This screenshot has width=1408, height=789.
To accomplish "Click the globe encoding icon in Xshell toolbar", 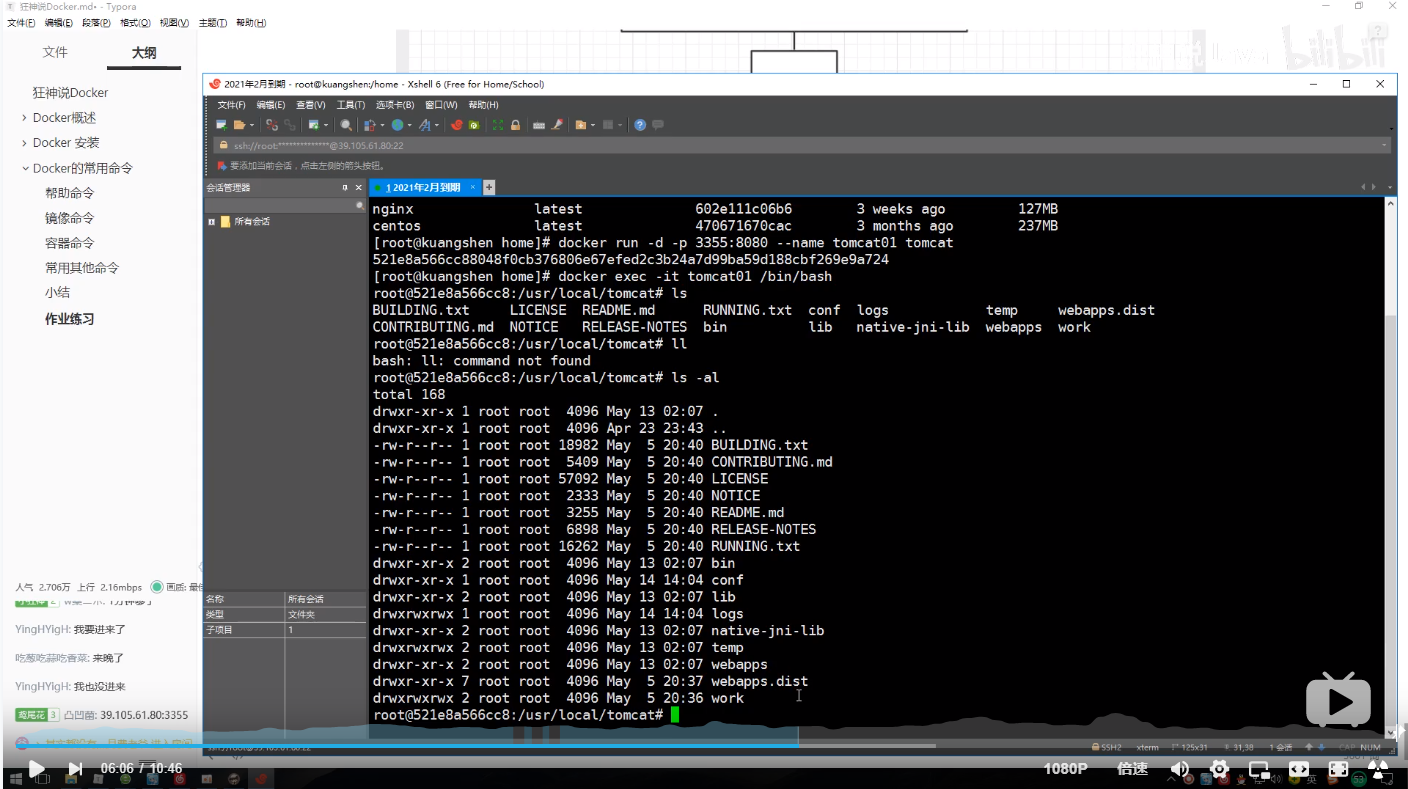I will click(x=397, y=125).
